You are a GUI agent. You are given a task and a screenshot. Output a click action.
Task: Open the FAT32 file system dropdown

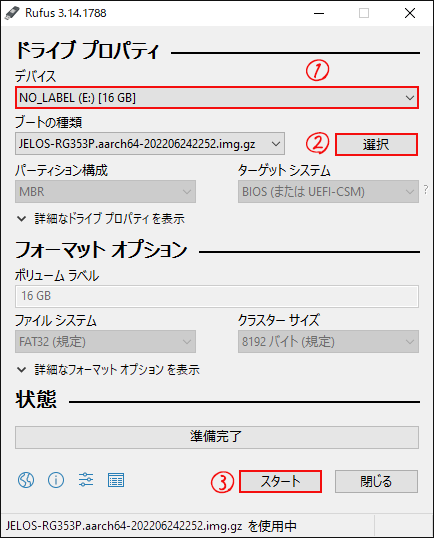pyautogui.click(x=105, y=341)
